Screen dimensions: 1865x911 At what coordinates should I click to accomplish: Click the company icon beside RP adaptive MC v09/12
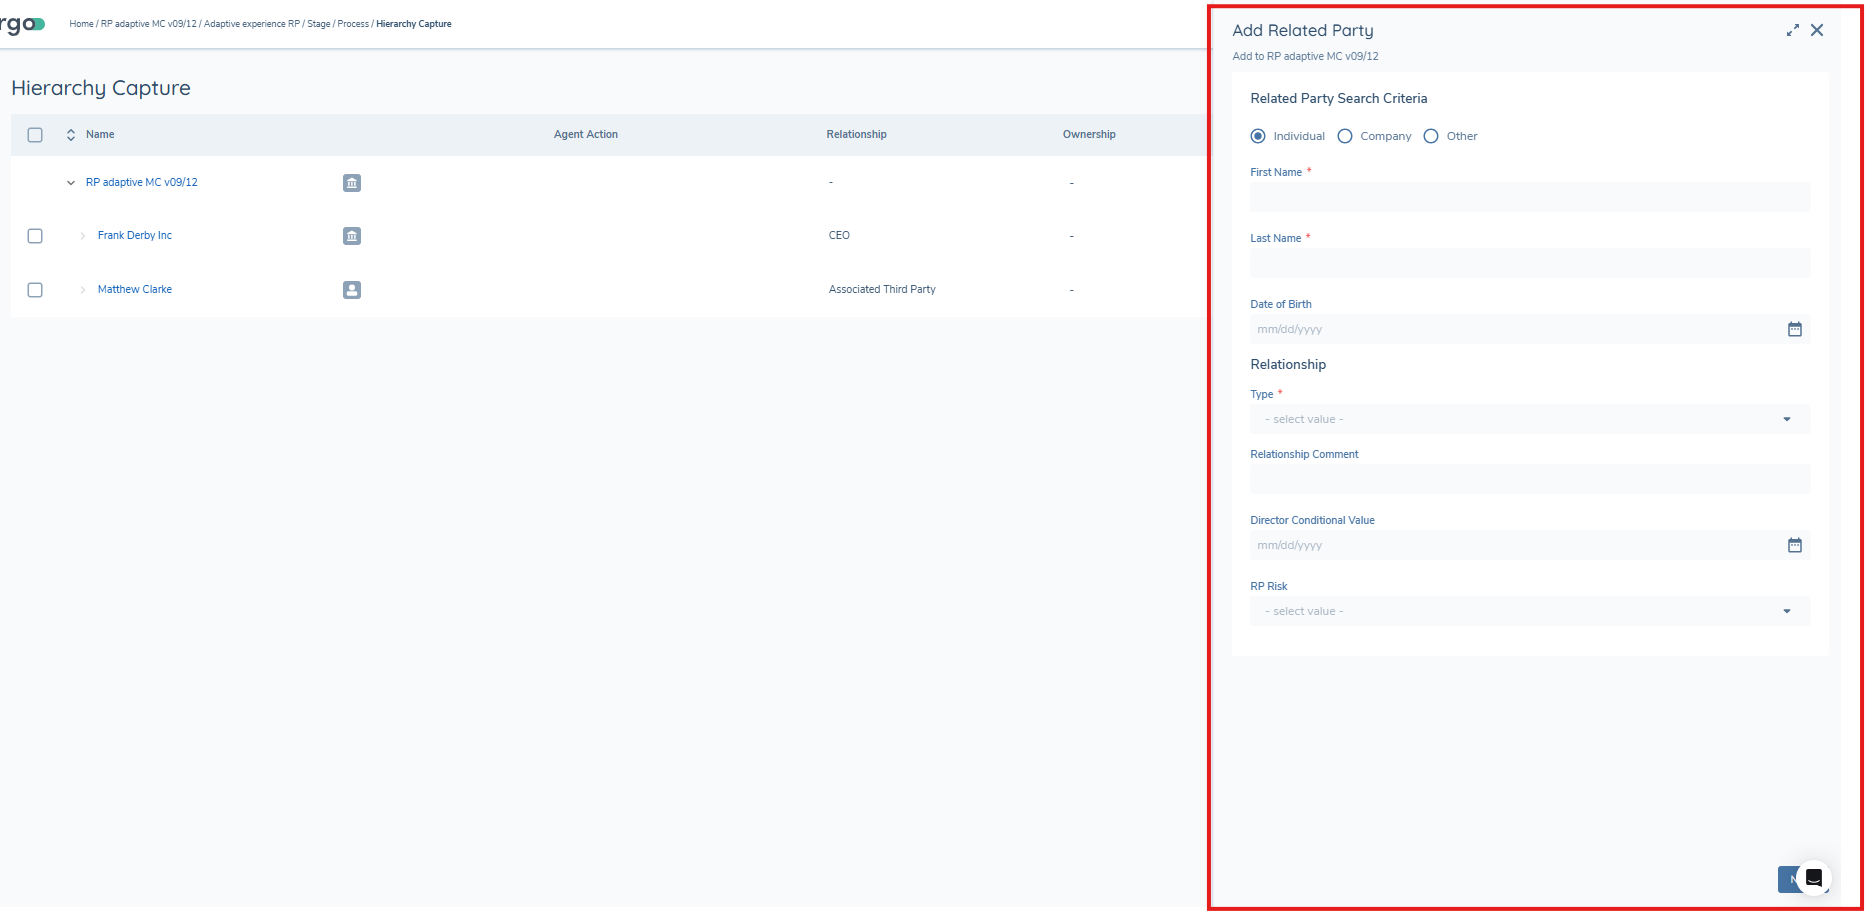pyautogui.click(x=352, y=183)
